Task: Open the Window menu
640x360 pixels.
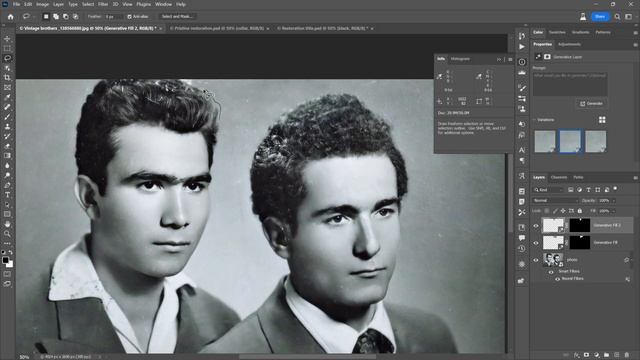Action: point(163,4)
